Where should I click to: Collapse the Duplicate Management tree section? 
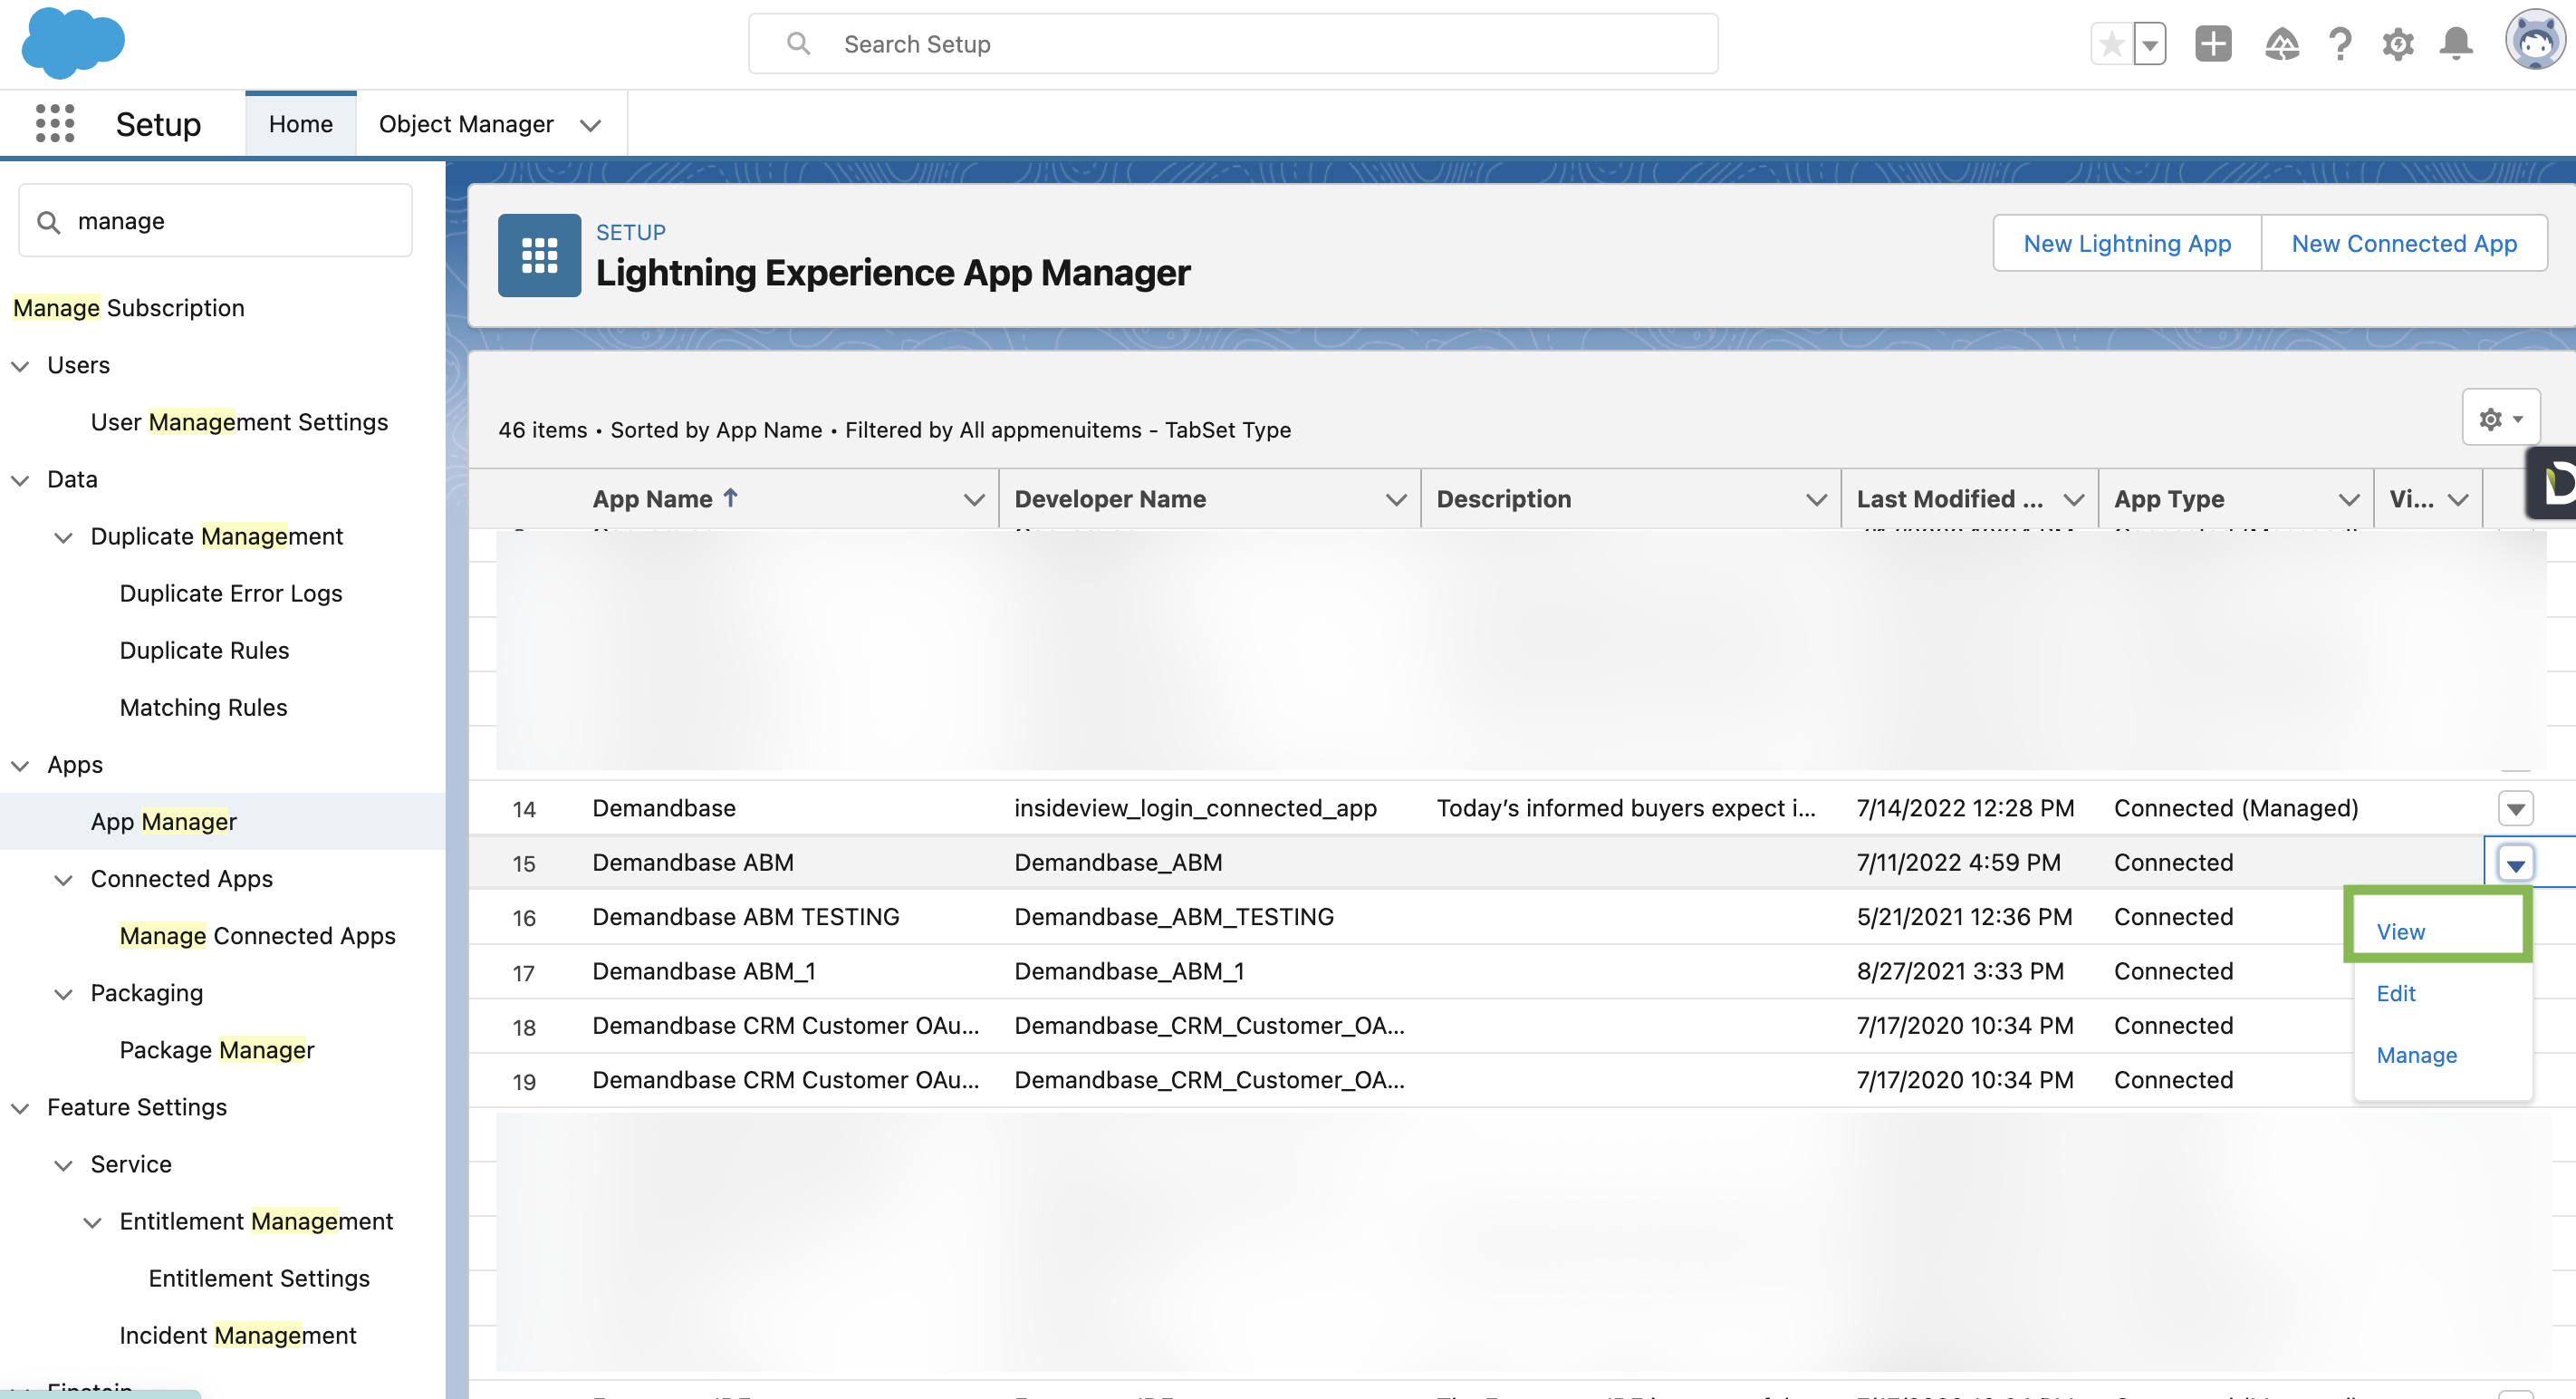click(x=63, y=537)
